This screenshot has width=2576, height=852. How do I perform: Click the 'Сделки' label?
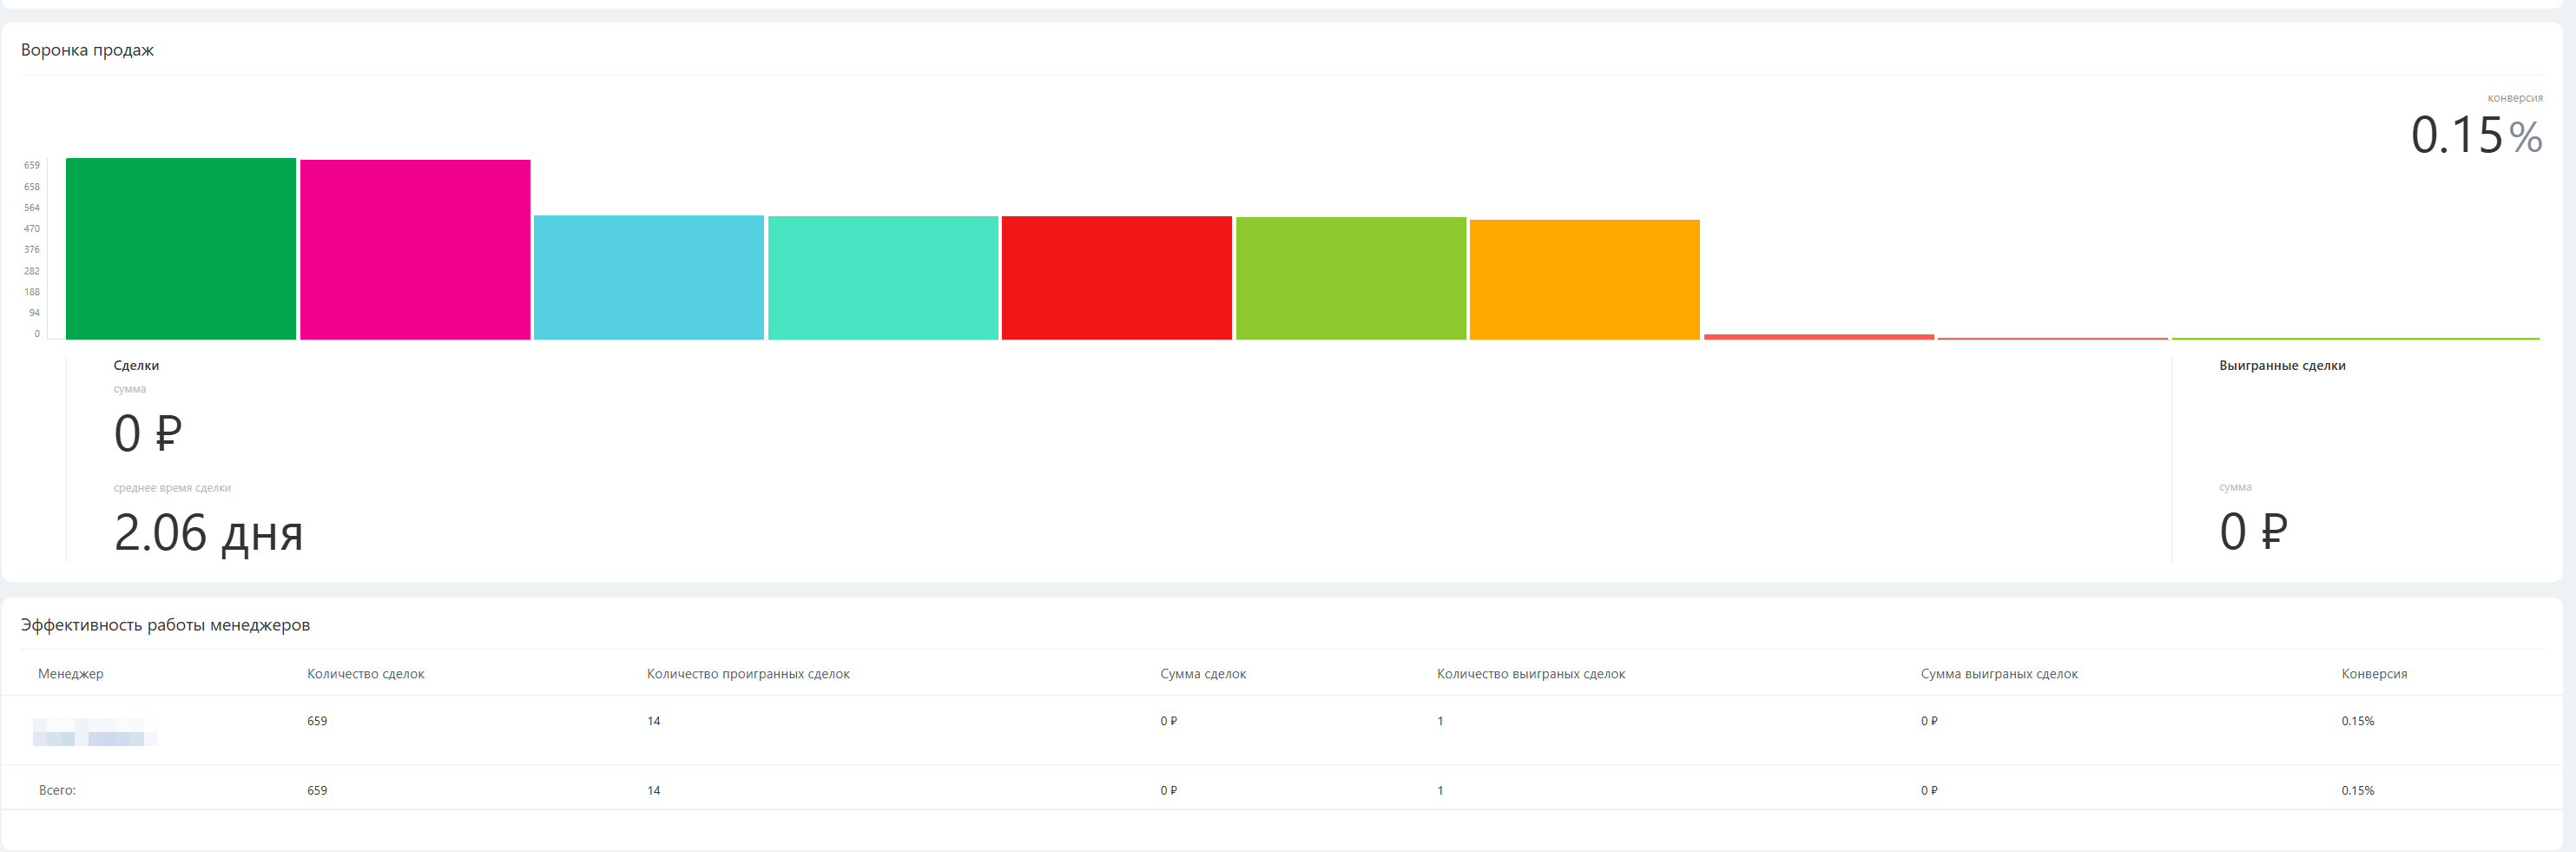coord(136,365)
